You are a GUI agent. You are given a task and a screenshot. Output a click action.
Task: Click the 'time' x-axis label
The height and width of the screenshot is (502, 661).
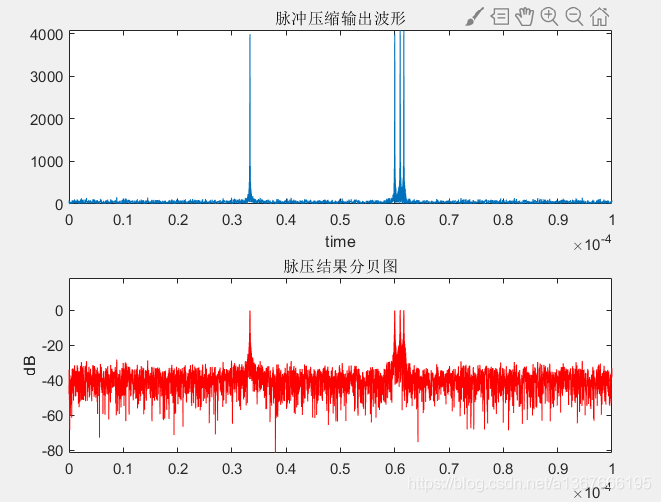point(340,242)
